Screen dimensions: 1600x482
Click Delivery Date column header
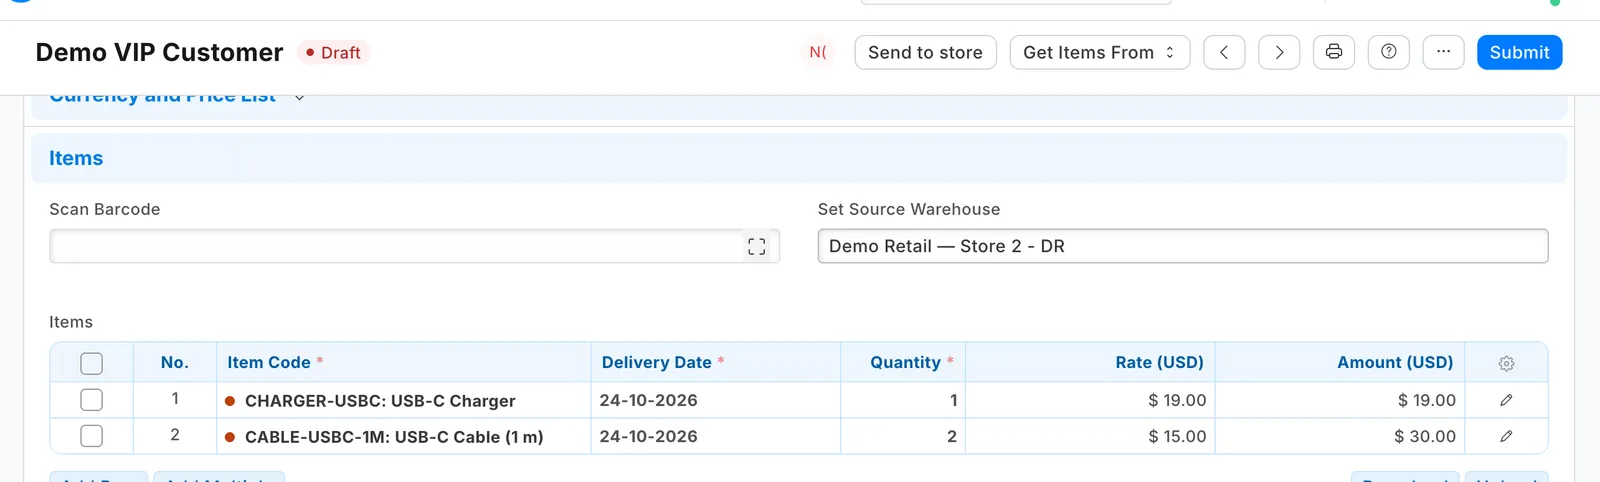tap(715, 362)
